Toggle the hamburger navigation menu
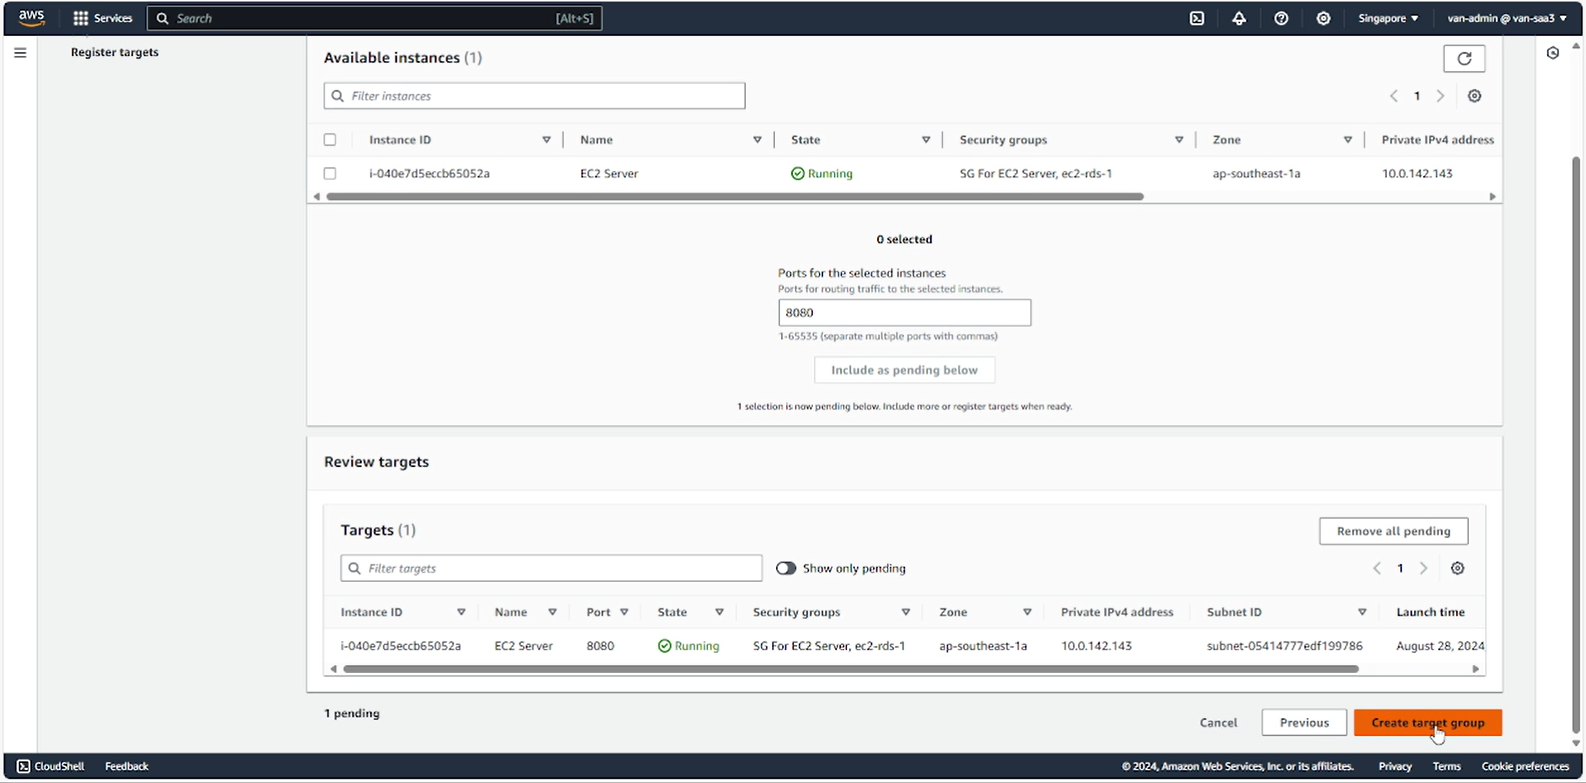The width and height of the screenshot is (1586, 783). click(x=20, y=53)
